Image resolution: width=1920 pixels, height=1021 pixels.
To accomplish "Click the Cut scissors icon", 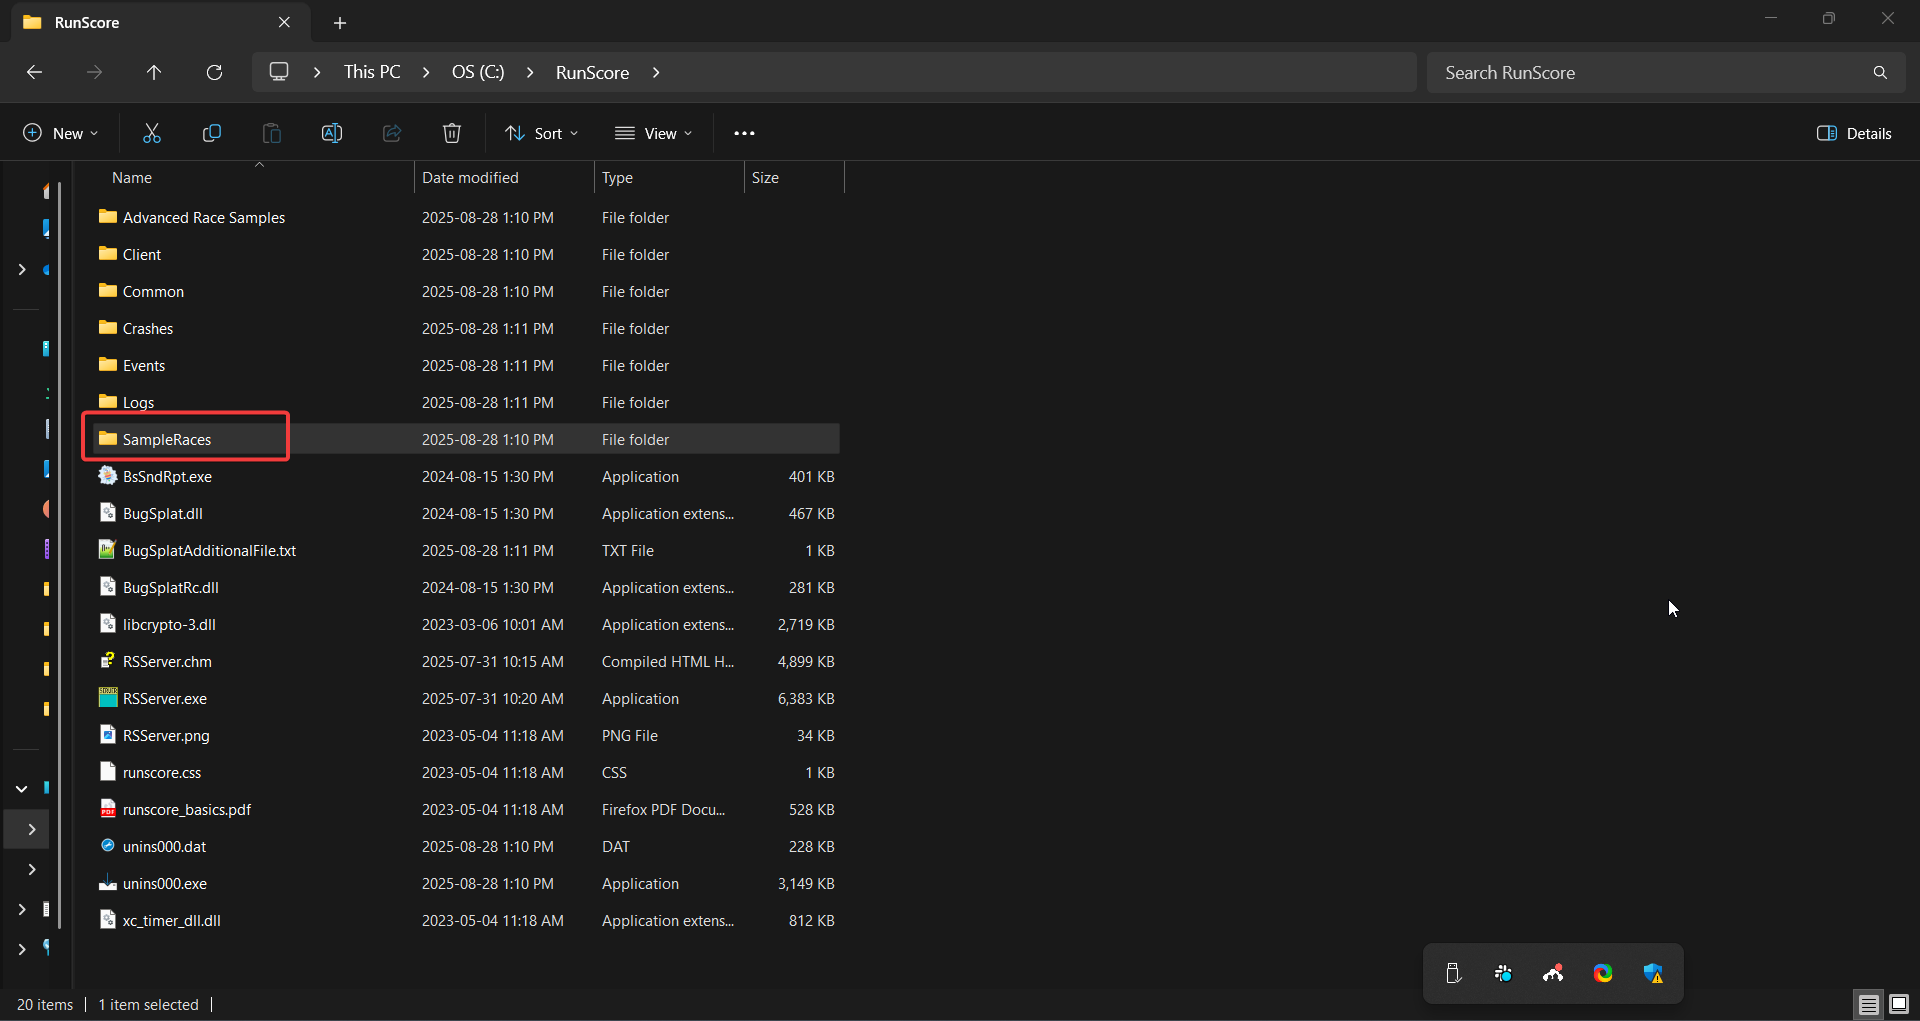I will (152, 133).
